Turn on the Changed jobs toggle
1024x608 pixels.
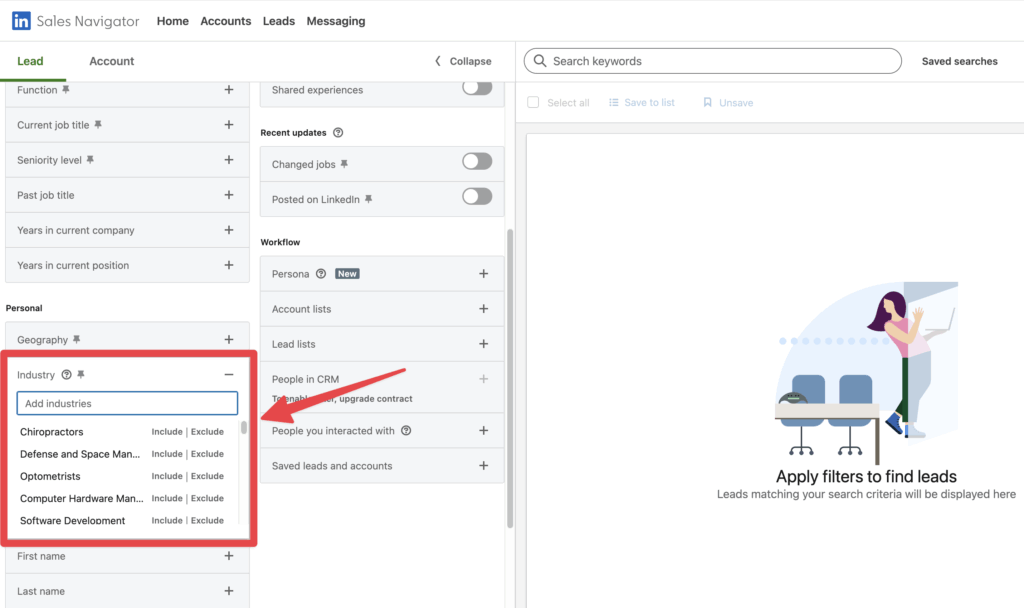477,161
